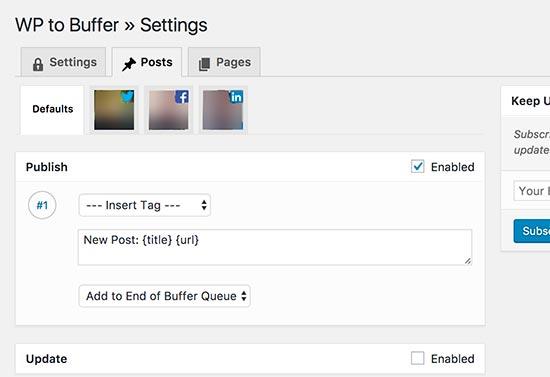Switch to the Pages tab
This screenshot has height=377, width=550.
tap(224, 62)
